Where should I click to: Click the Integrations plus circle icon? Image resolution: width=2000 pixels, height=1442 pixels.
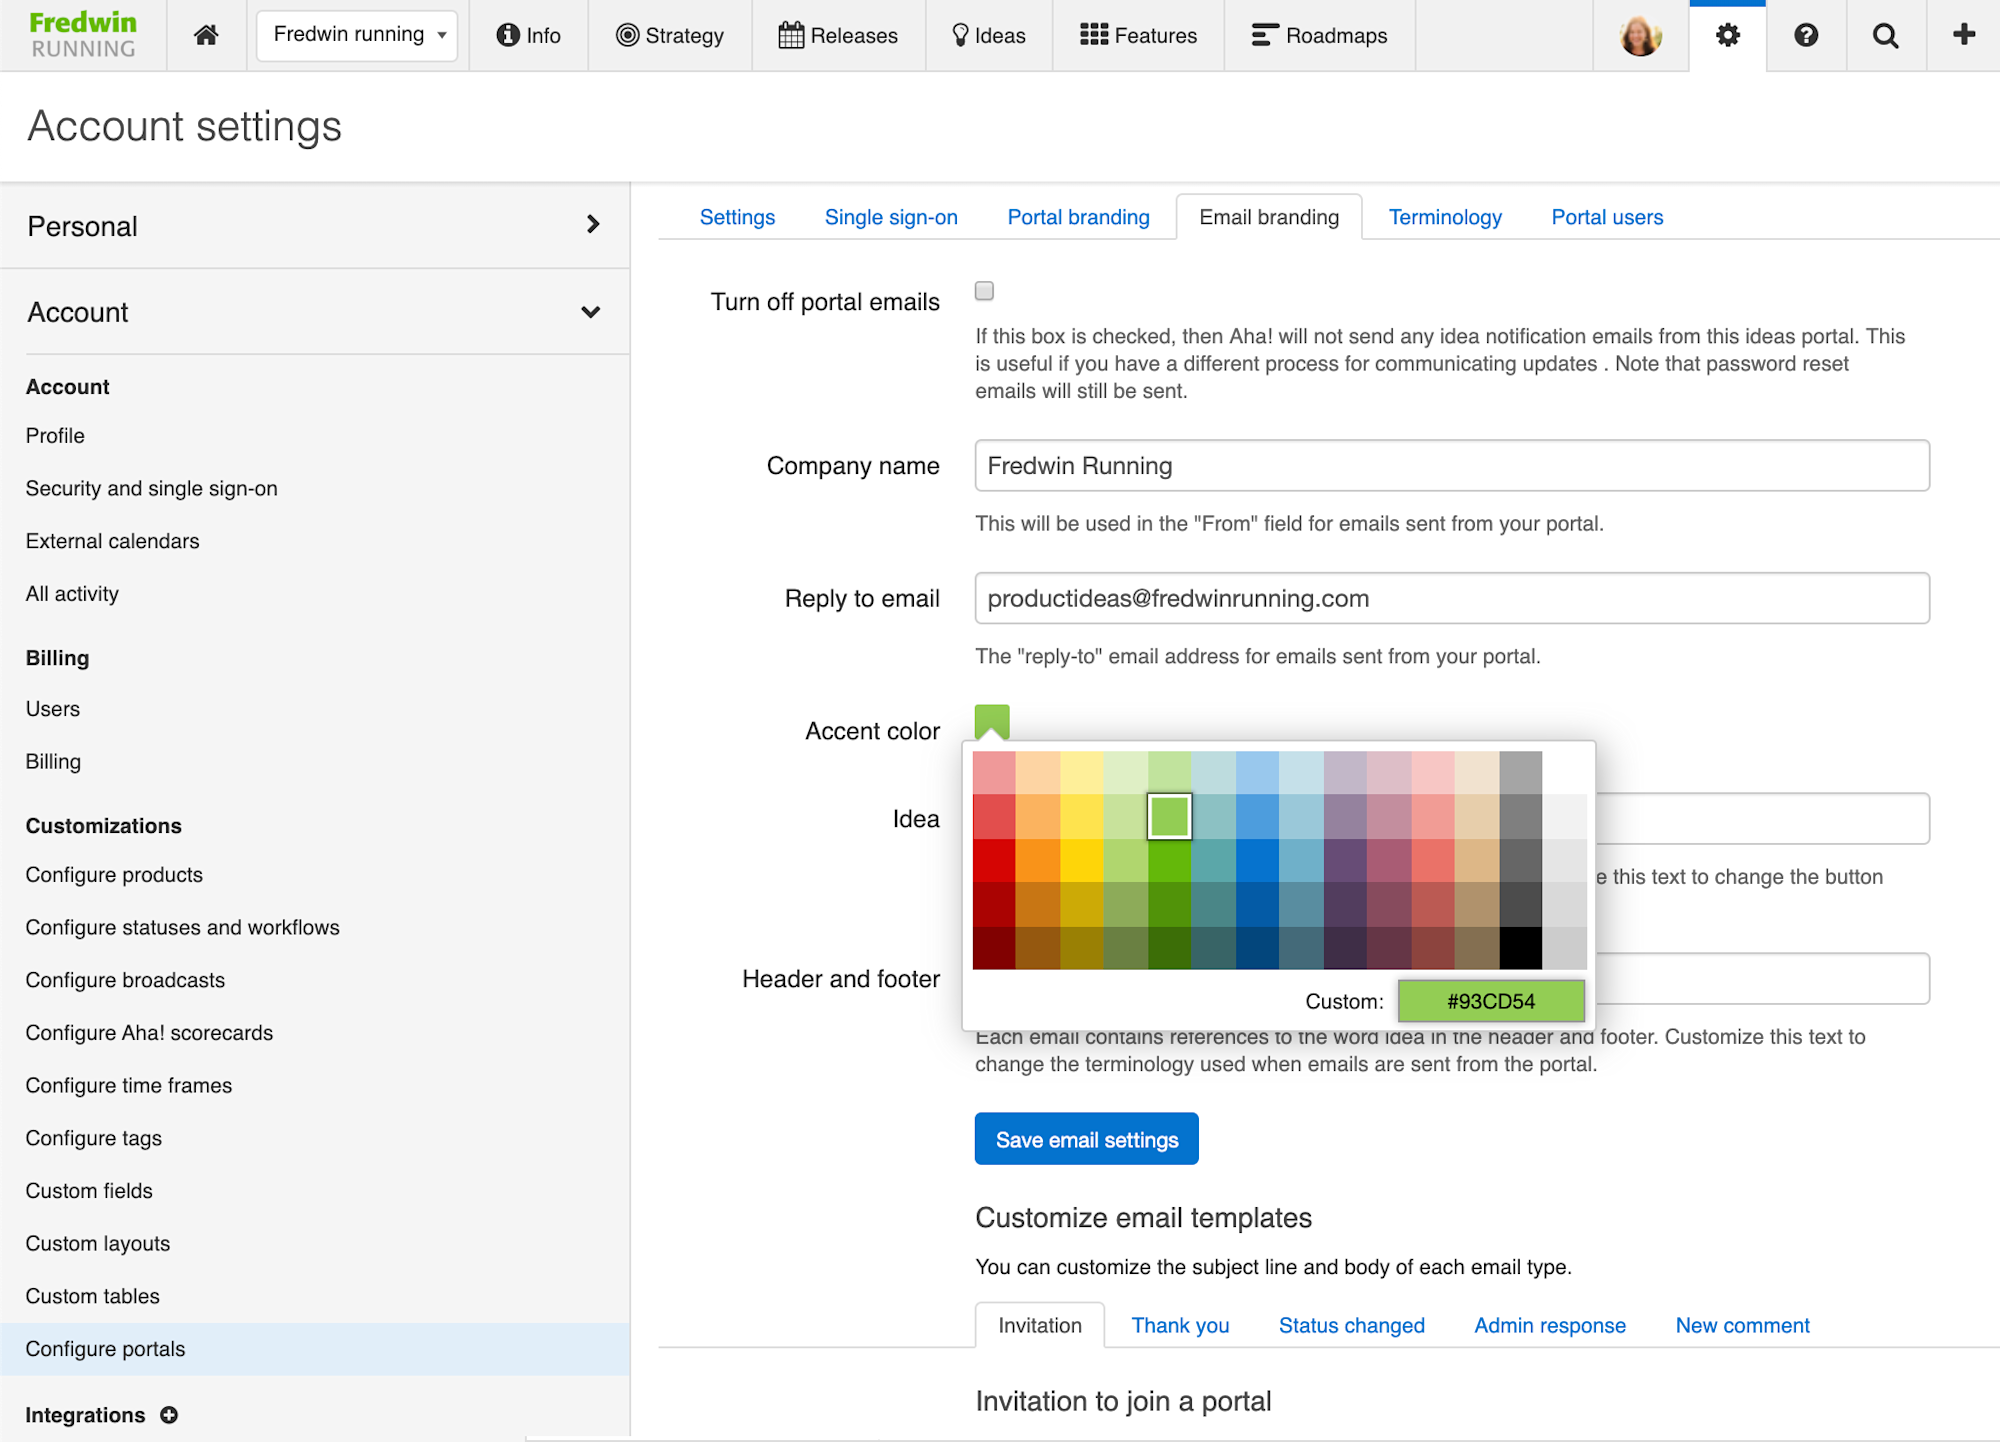169,1415
